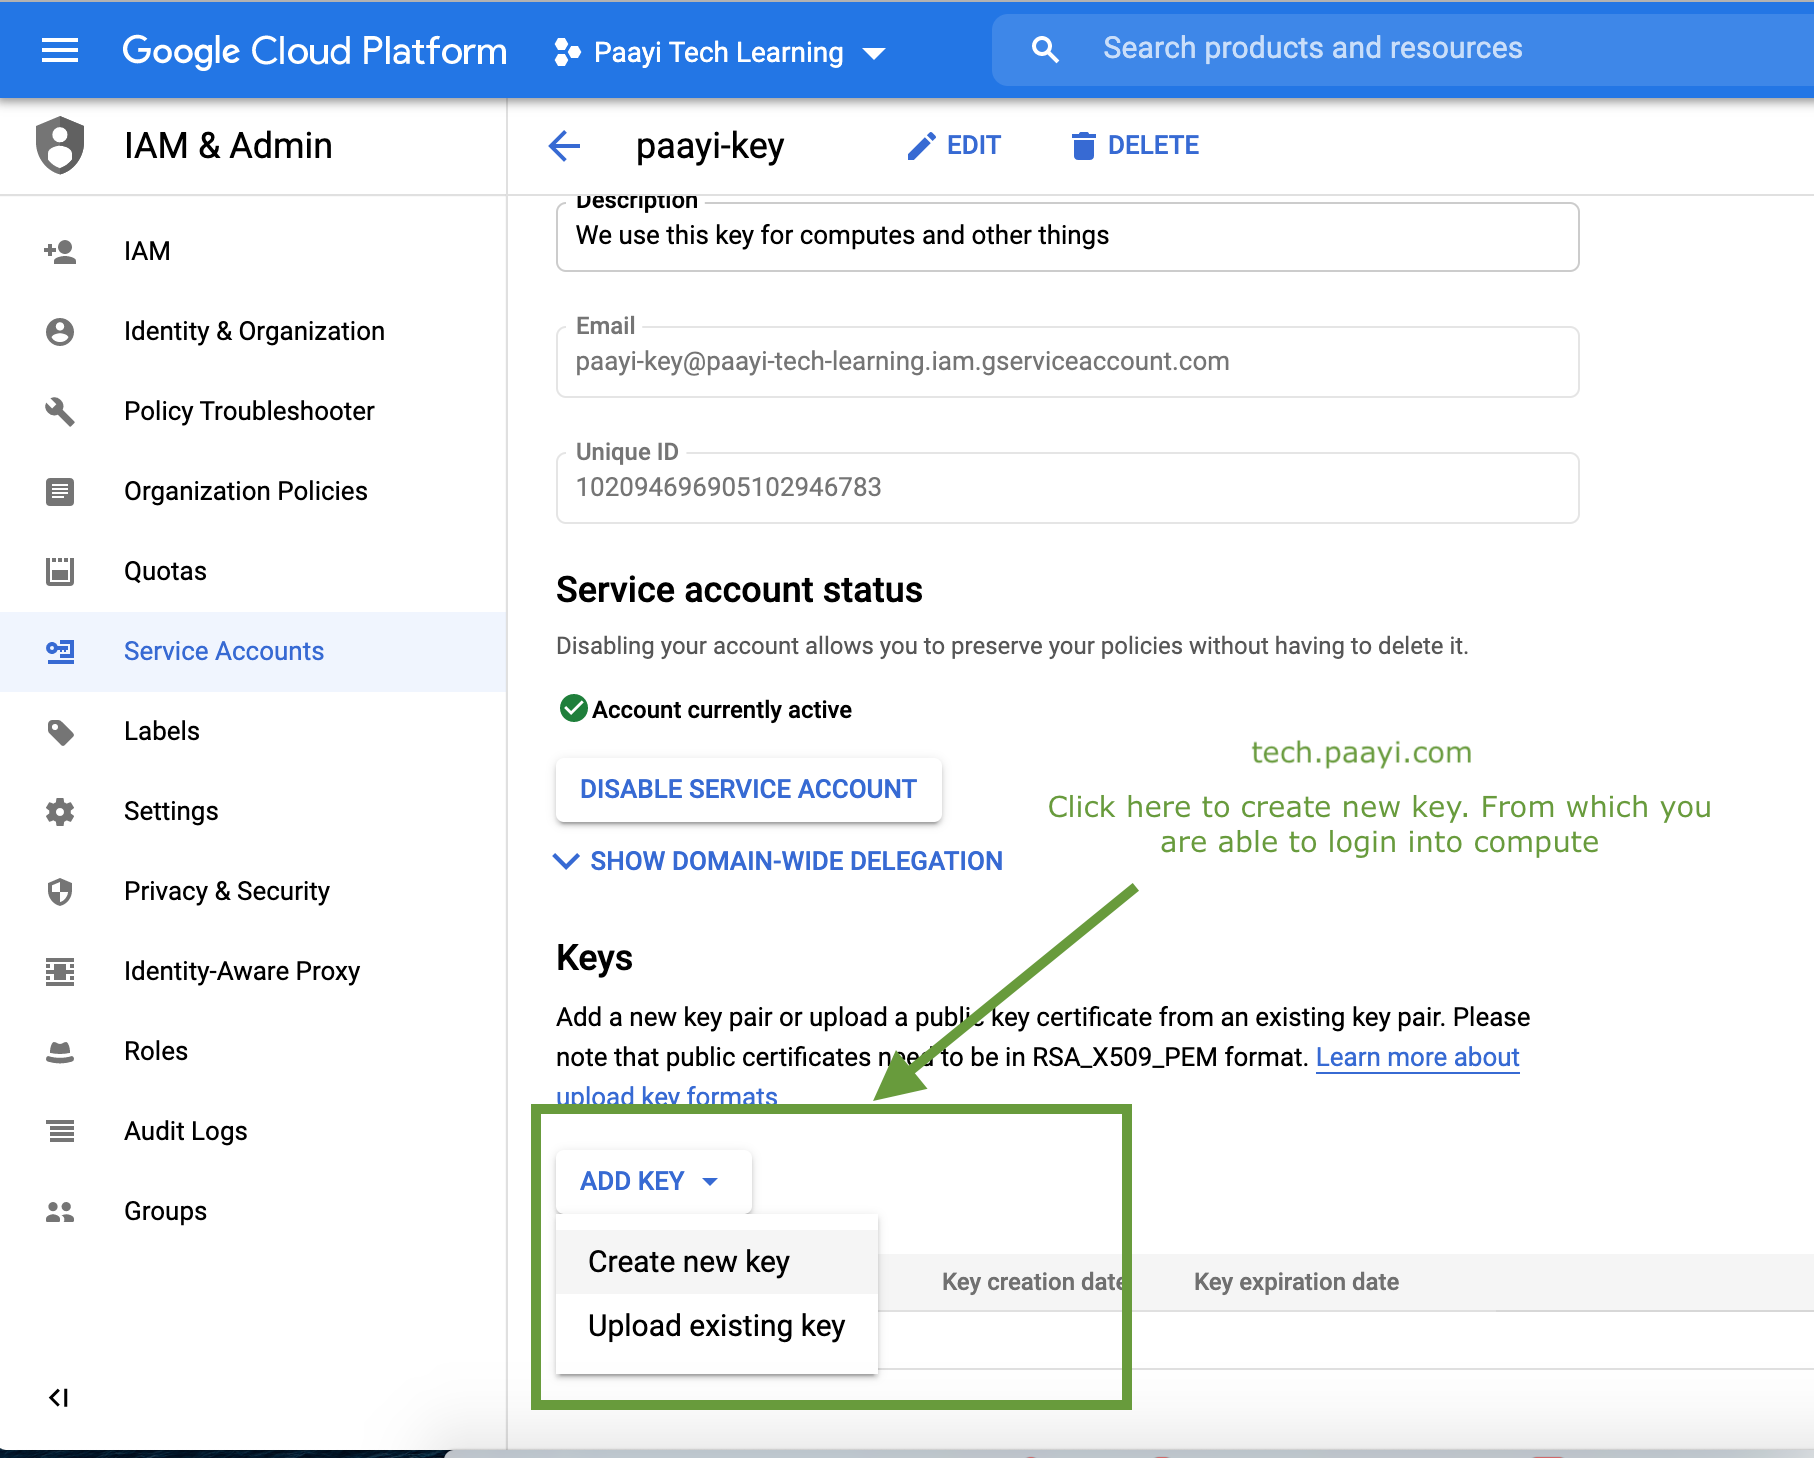Click the Privacy & Security shield icon
Viewport: 1814px width, 1458px height.
60,891
